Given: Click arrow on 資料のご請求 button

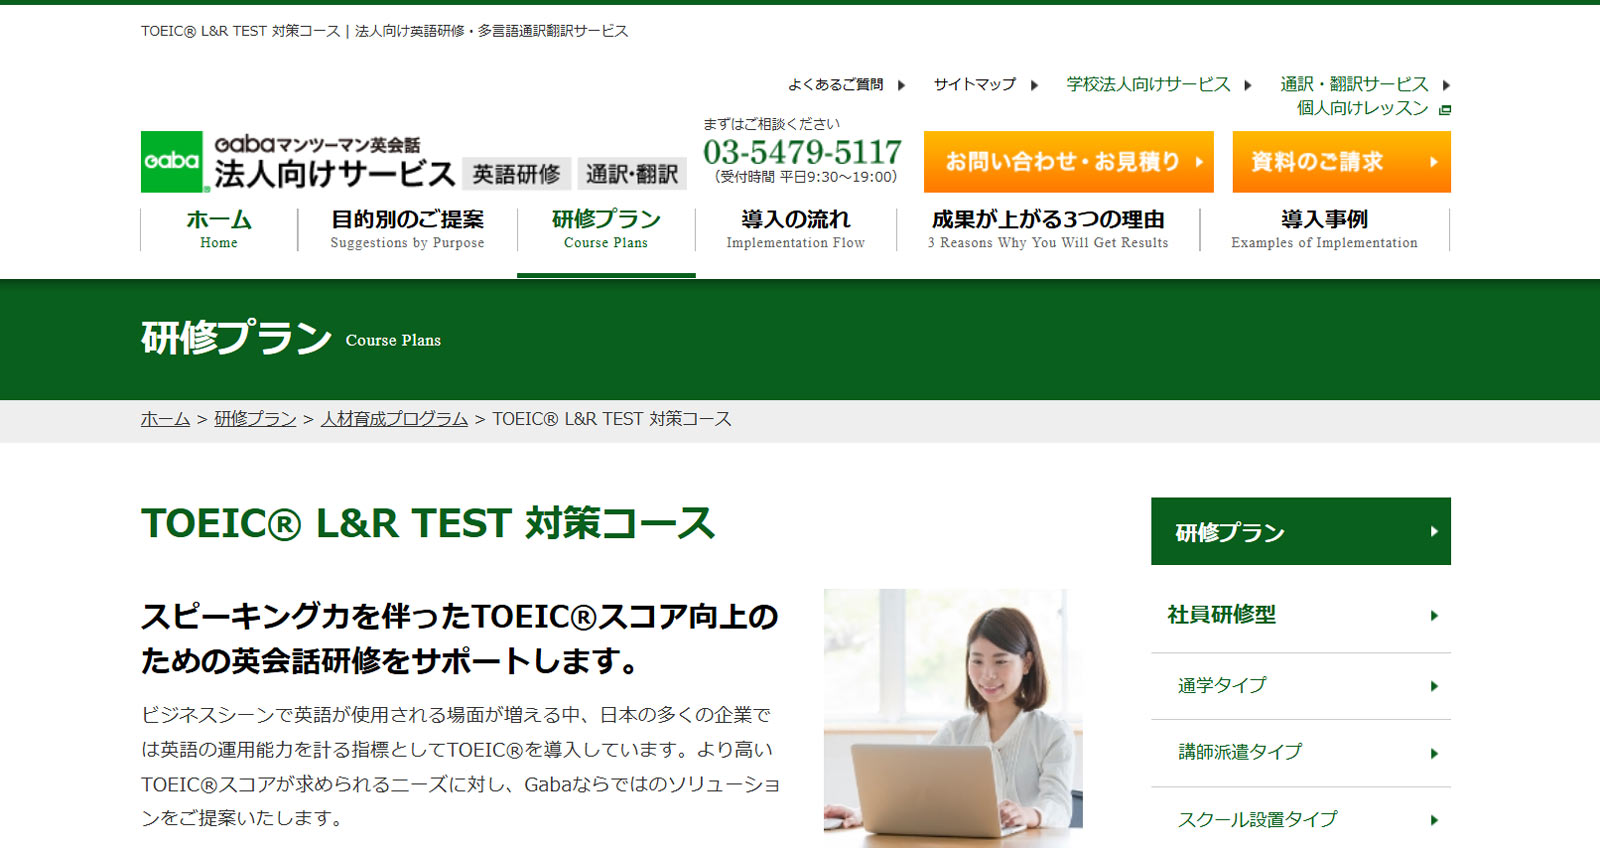Looking at the screenshot, I should click(1433, 161).
